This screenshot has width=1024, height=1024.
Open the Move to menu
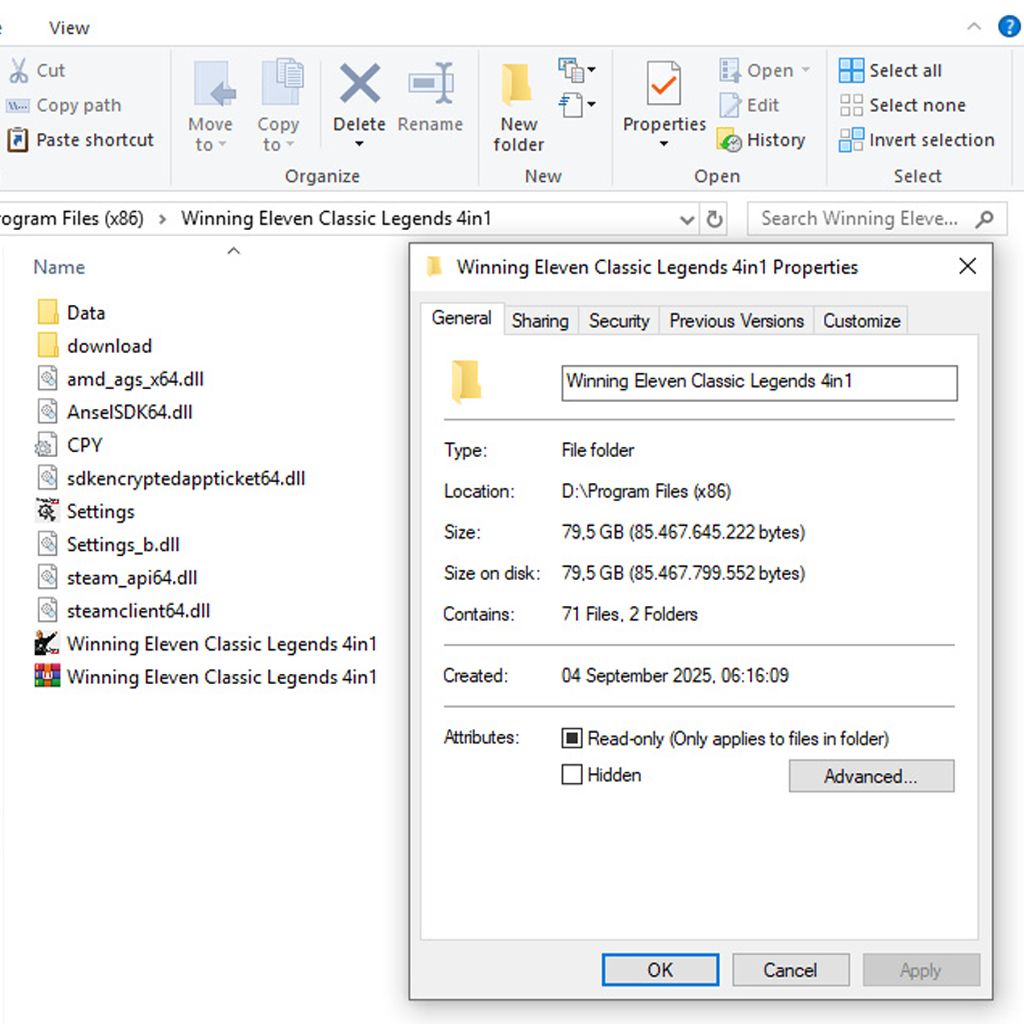coord(211,108)
